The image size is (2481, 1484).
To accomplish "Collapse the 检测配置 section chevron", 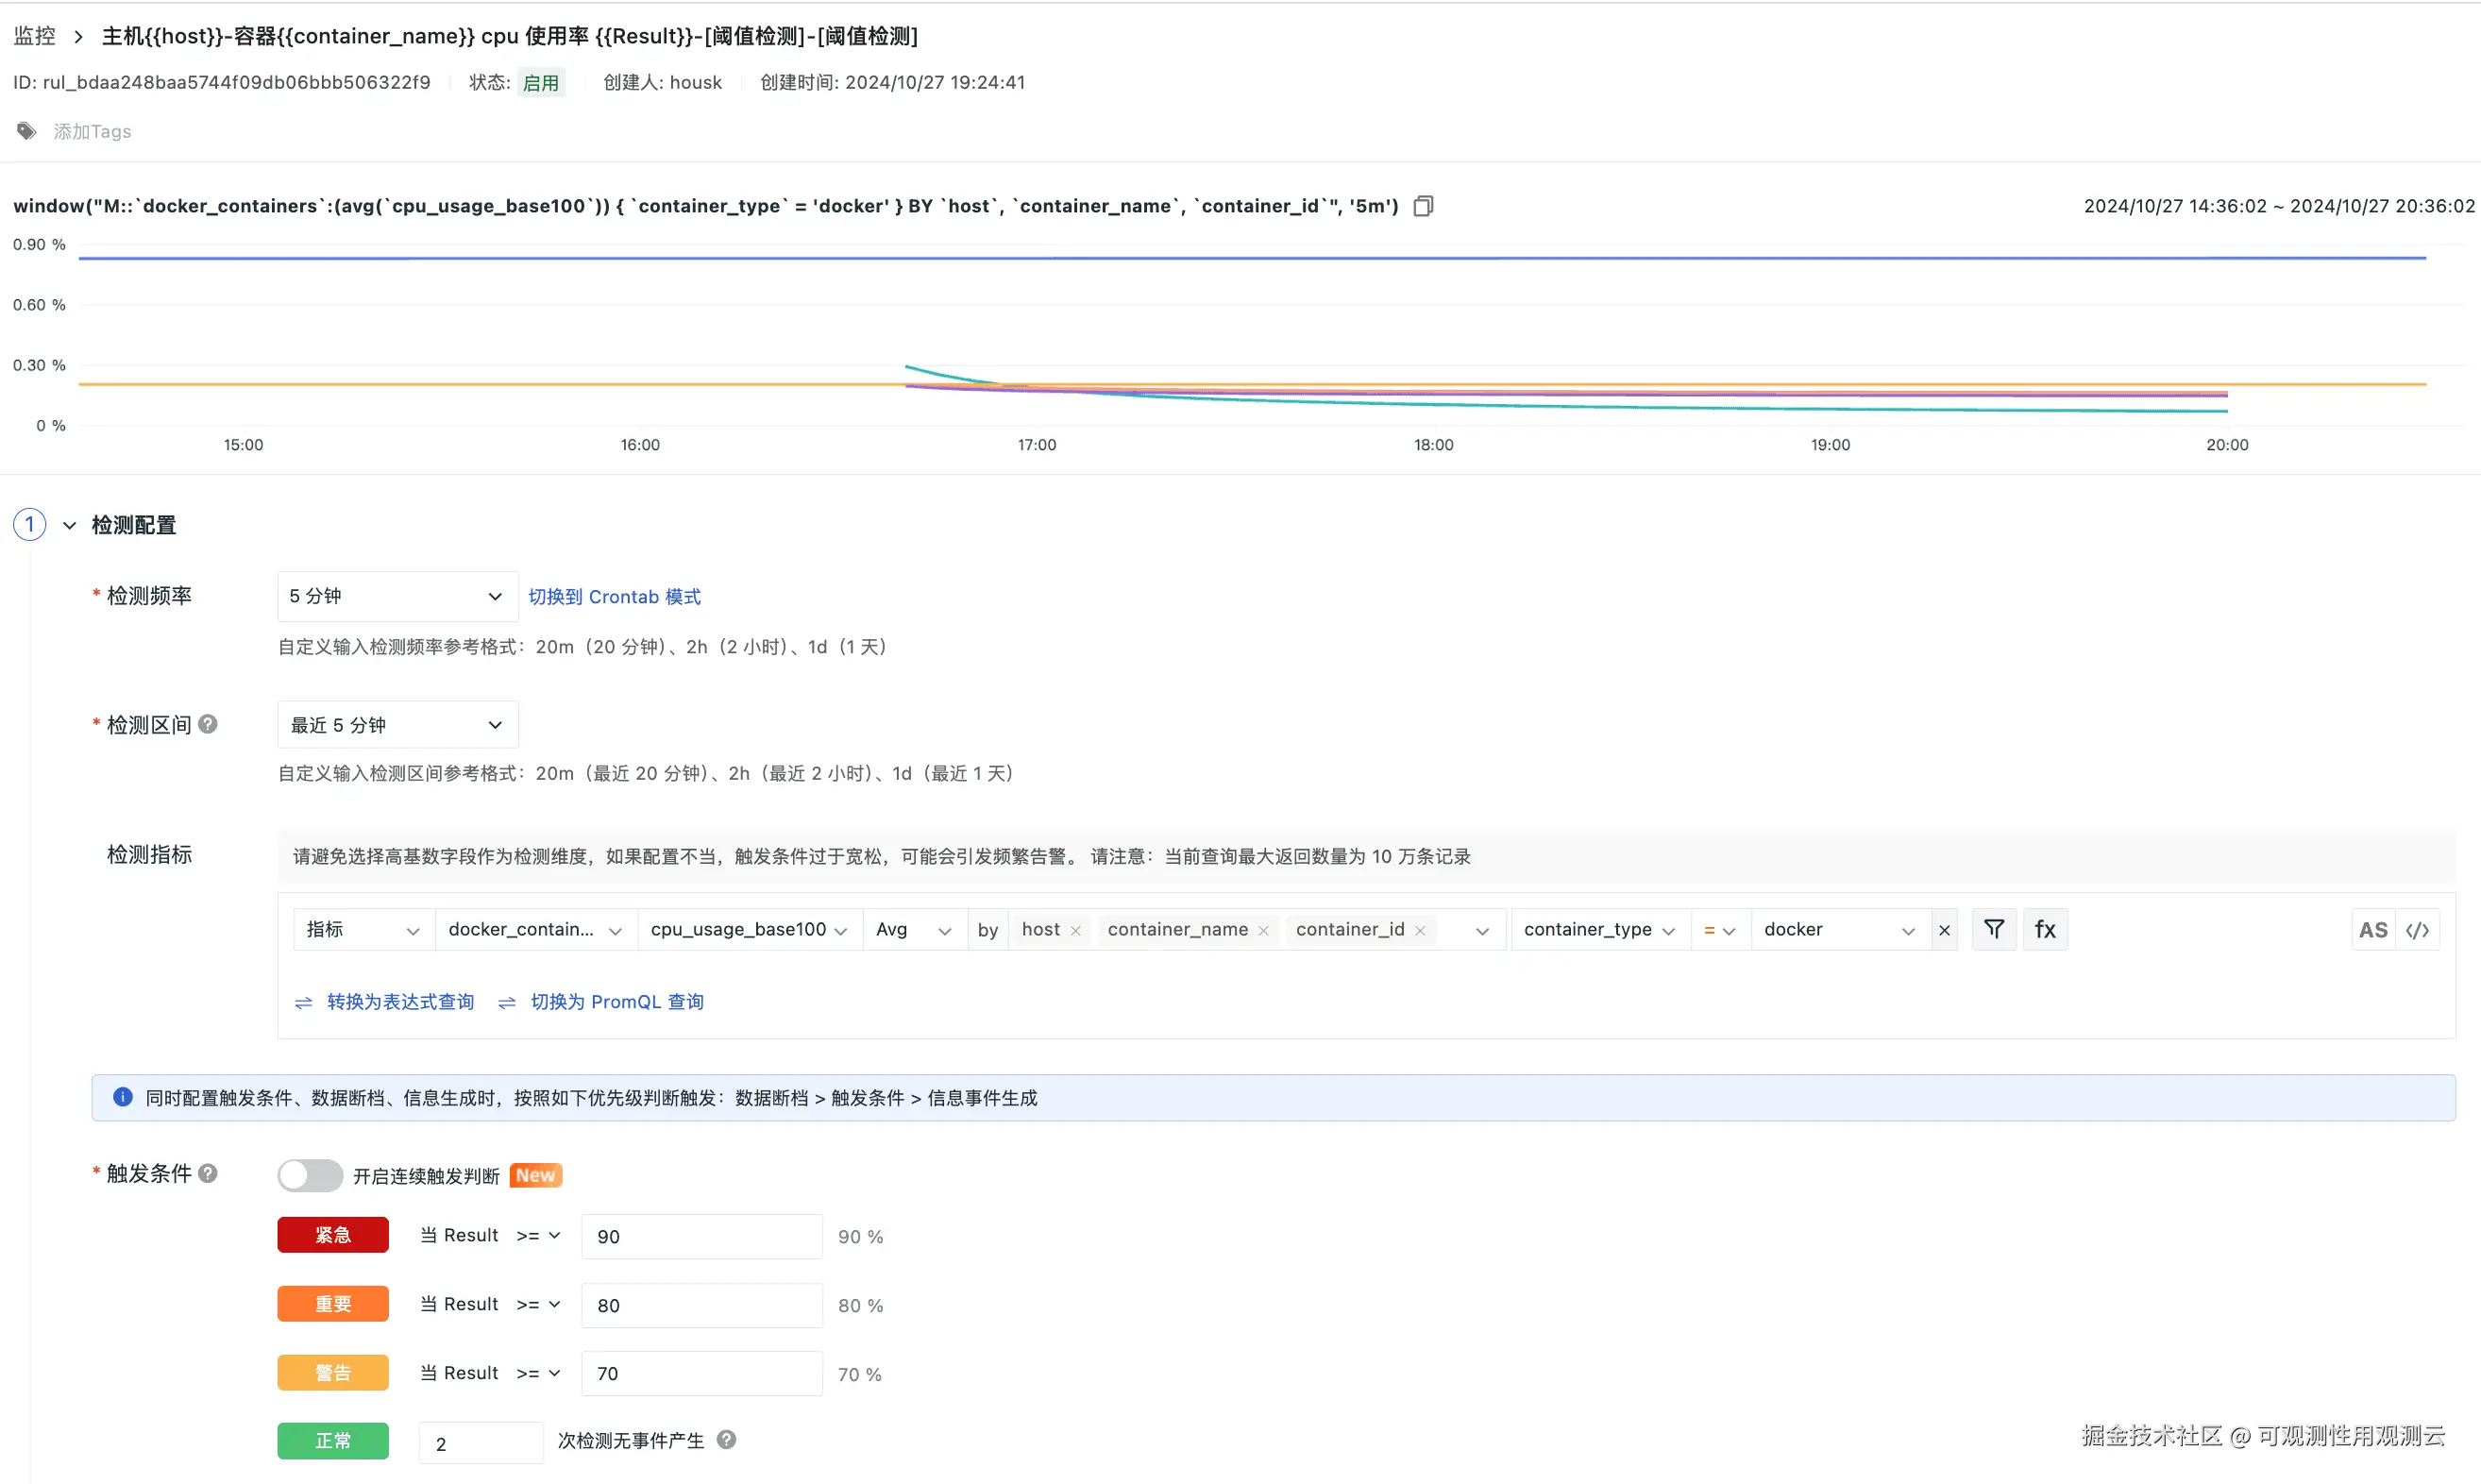I will (x=70, y=525).
